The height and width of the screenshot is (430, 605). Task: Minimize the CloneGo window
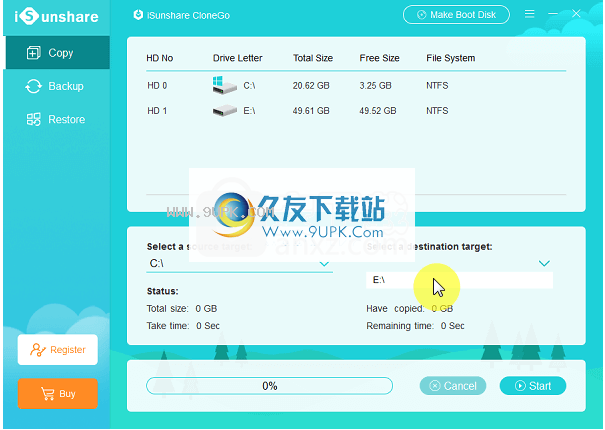[553, 14]
